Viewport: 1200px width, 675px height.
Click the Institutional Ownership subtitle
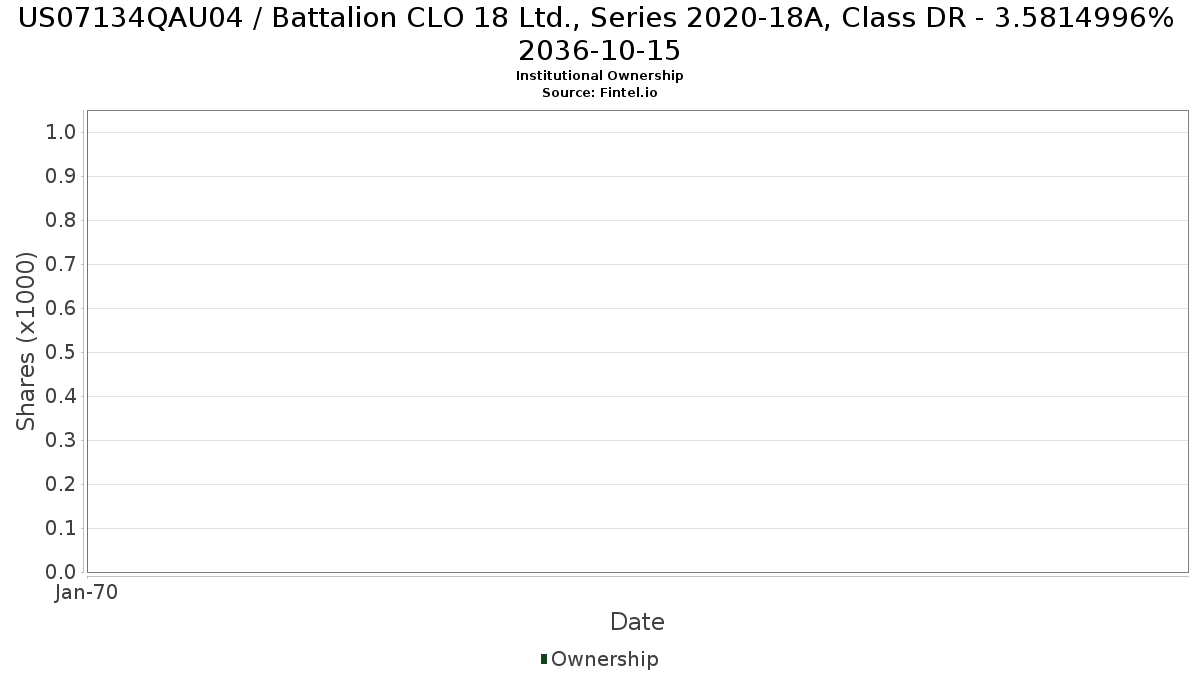(600, 76)
